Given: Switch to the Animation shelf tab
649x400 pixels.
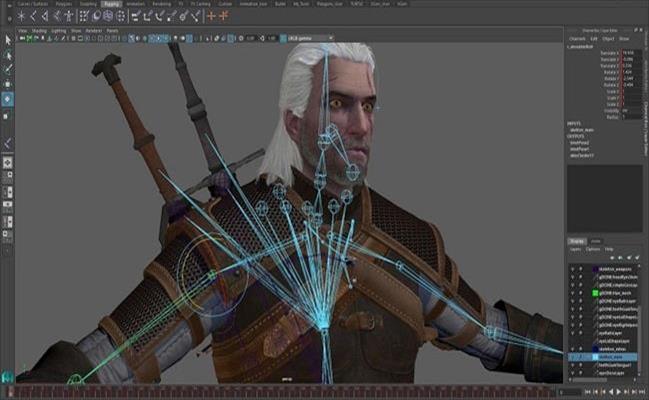Looking at the screenshot, I should (136, 4).
